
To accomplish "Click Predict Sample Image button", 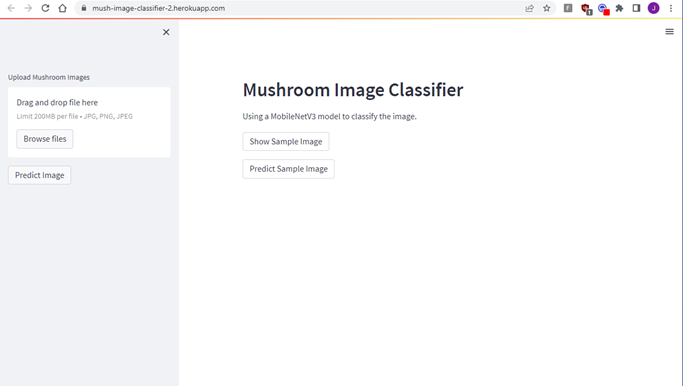I will [288, 169].
